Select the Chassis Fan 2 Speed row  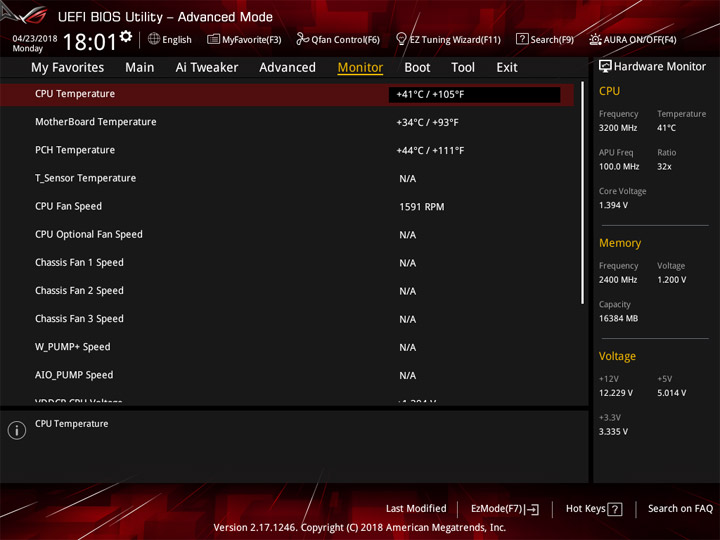pos(287,291)
